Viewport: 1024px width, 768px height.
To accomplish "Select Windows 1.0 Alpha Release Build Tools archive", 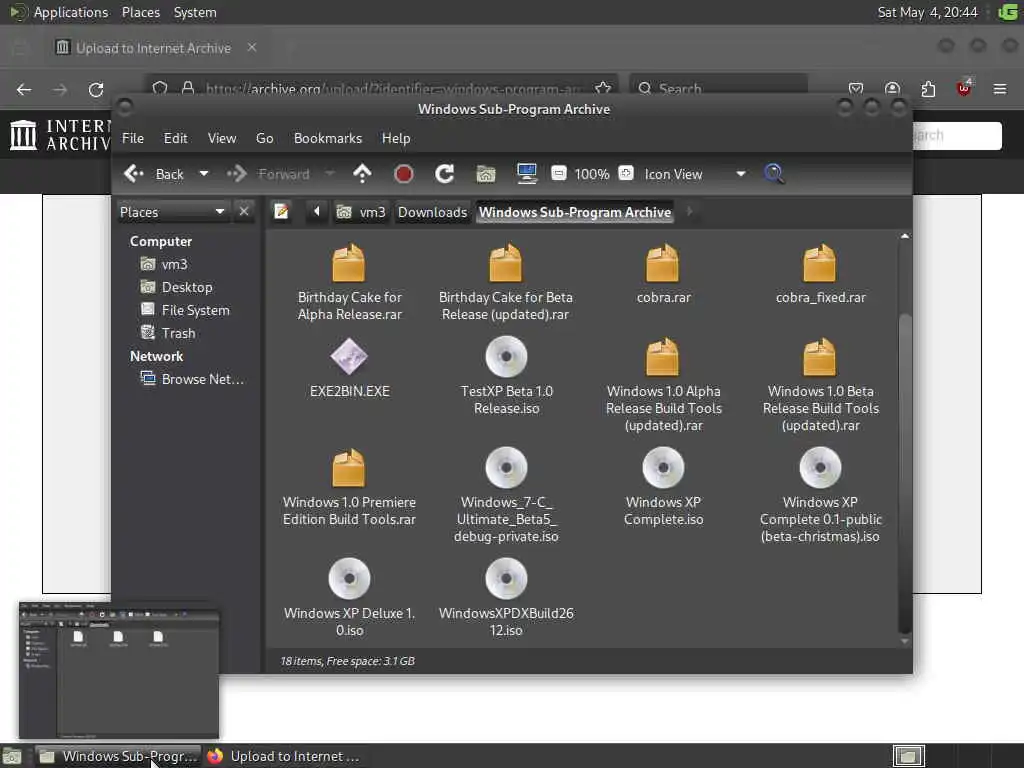I will (x=664, y=385).
